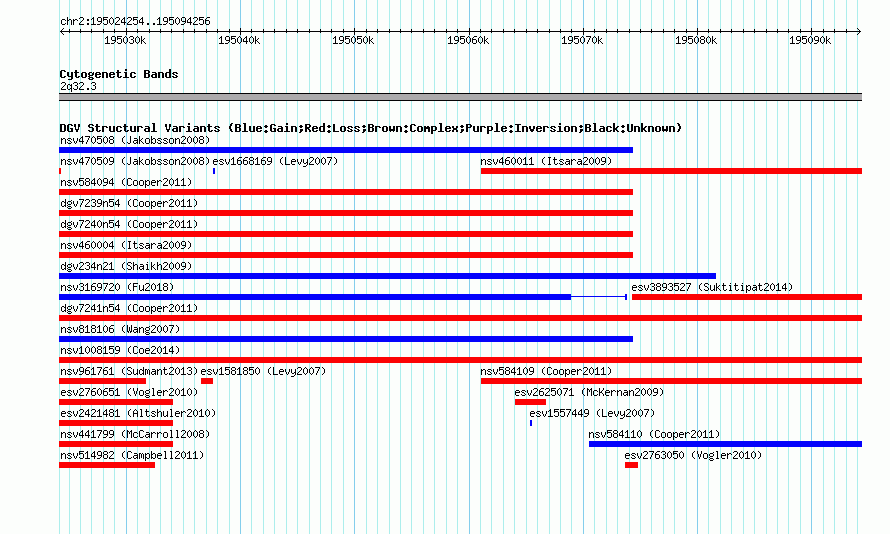Open variant esv2421481 (Altshuler2010) label
Image resolution: width=890 pixels, height=534 pixels.
click(138, 413)
